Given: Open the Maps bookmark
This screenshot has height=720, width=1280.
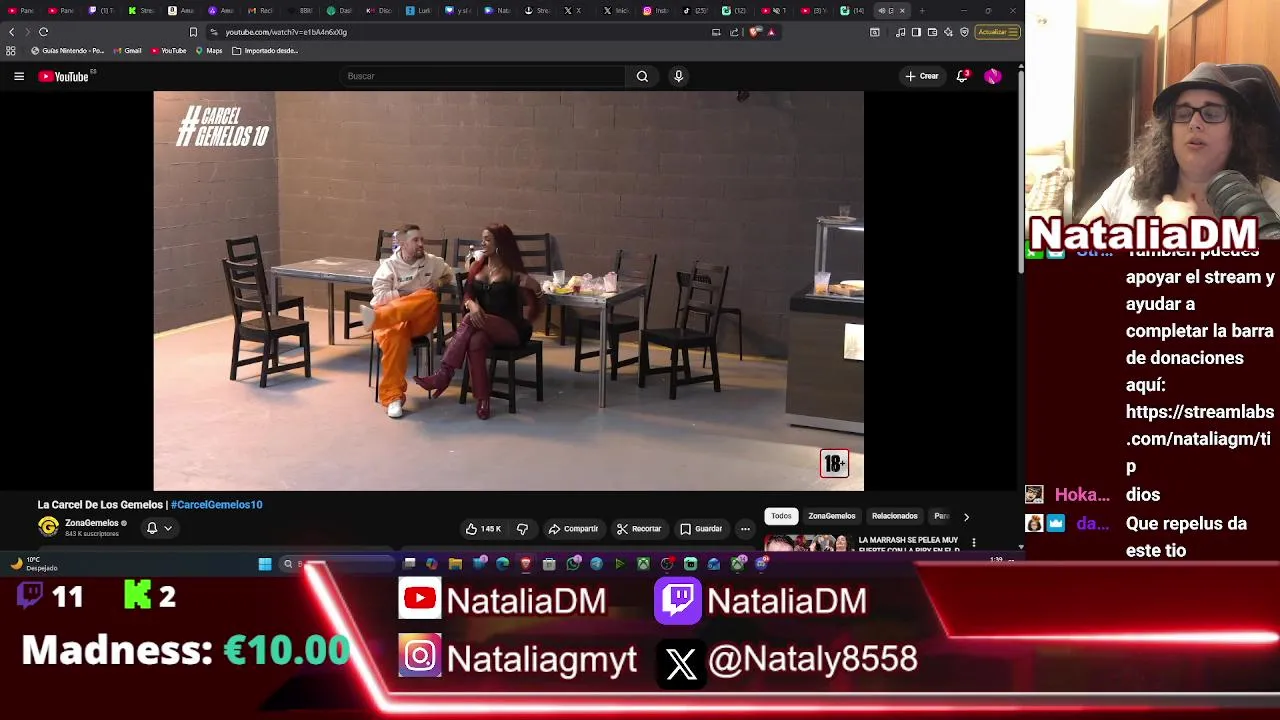Looking at the screenshot, I should (209, 51).
